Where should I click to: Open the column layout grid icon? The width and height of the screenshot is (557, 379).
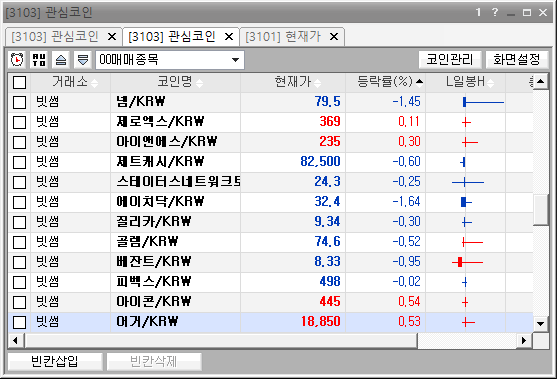pyautogui.click(x=39, y=59)
